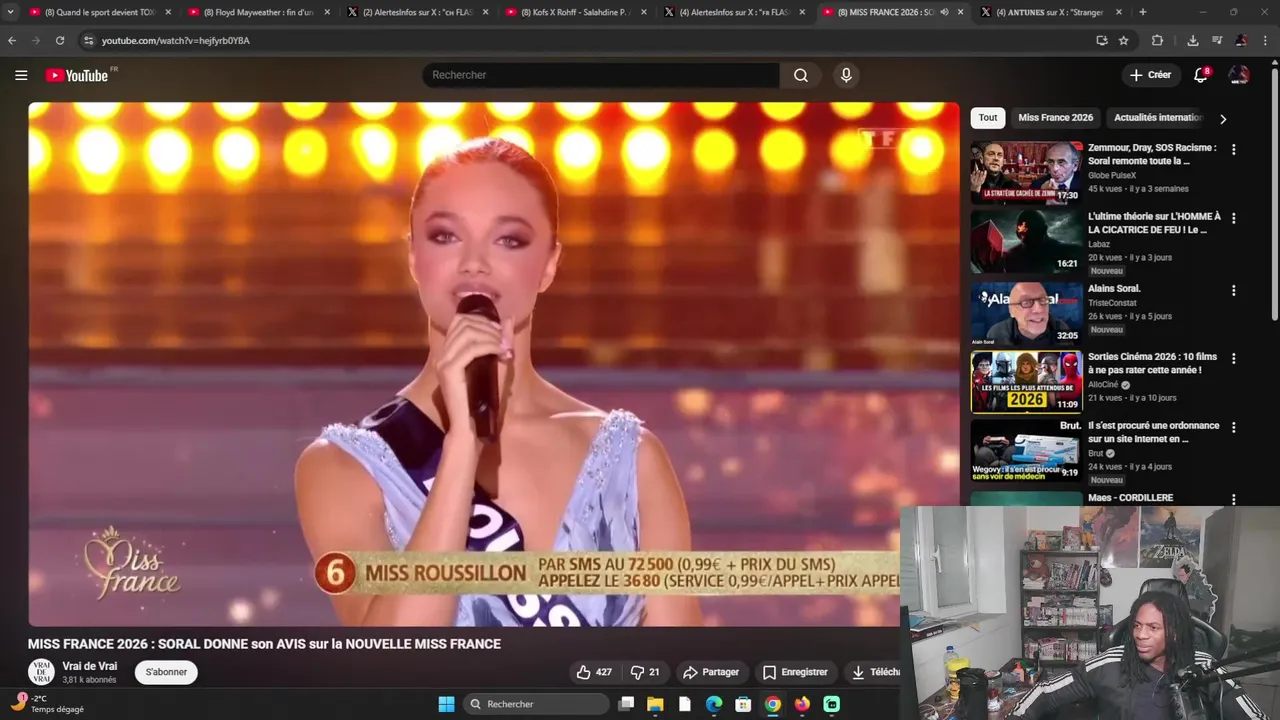
Task: Click the search magnifier button
Action: click(x=801, y=75)
